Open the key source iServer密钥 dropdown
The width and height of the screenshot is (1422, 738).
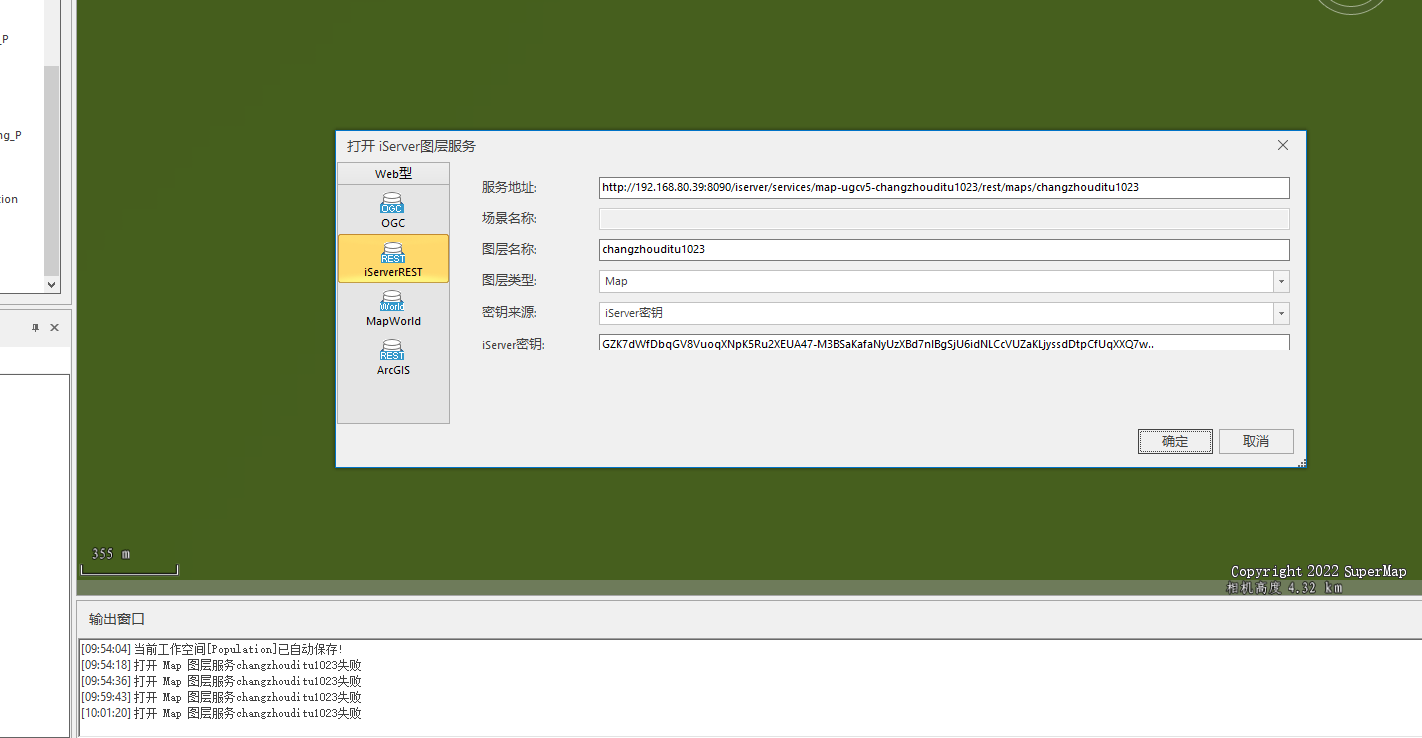[1282, 313]
